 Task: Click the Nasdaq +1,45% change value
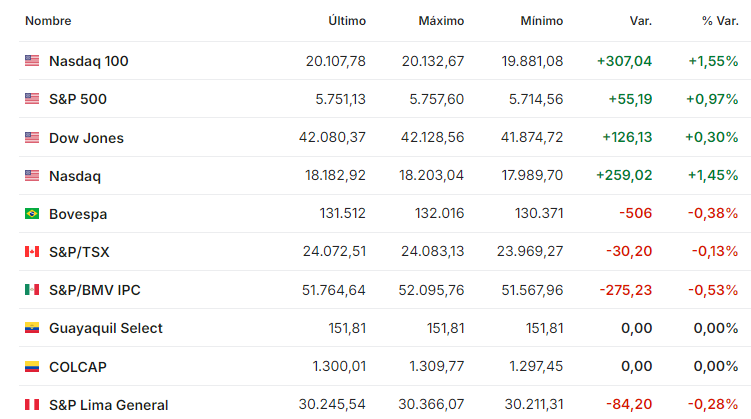click(713, 175)
